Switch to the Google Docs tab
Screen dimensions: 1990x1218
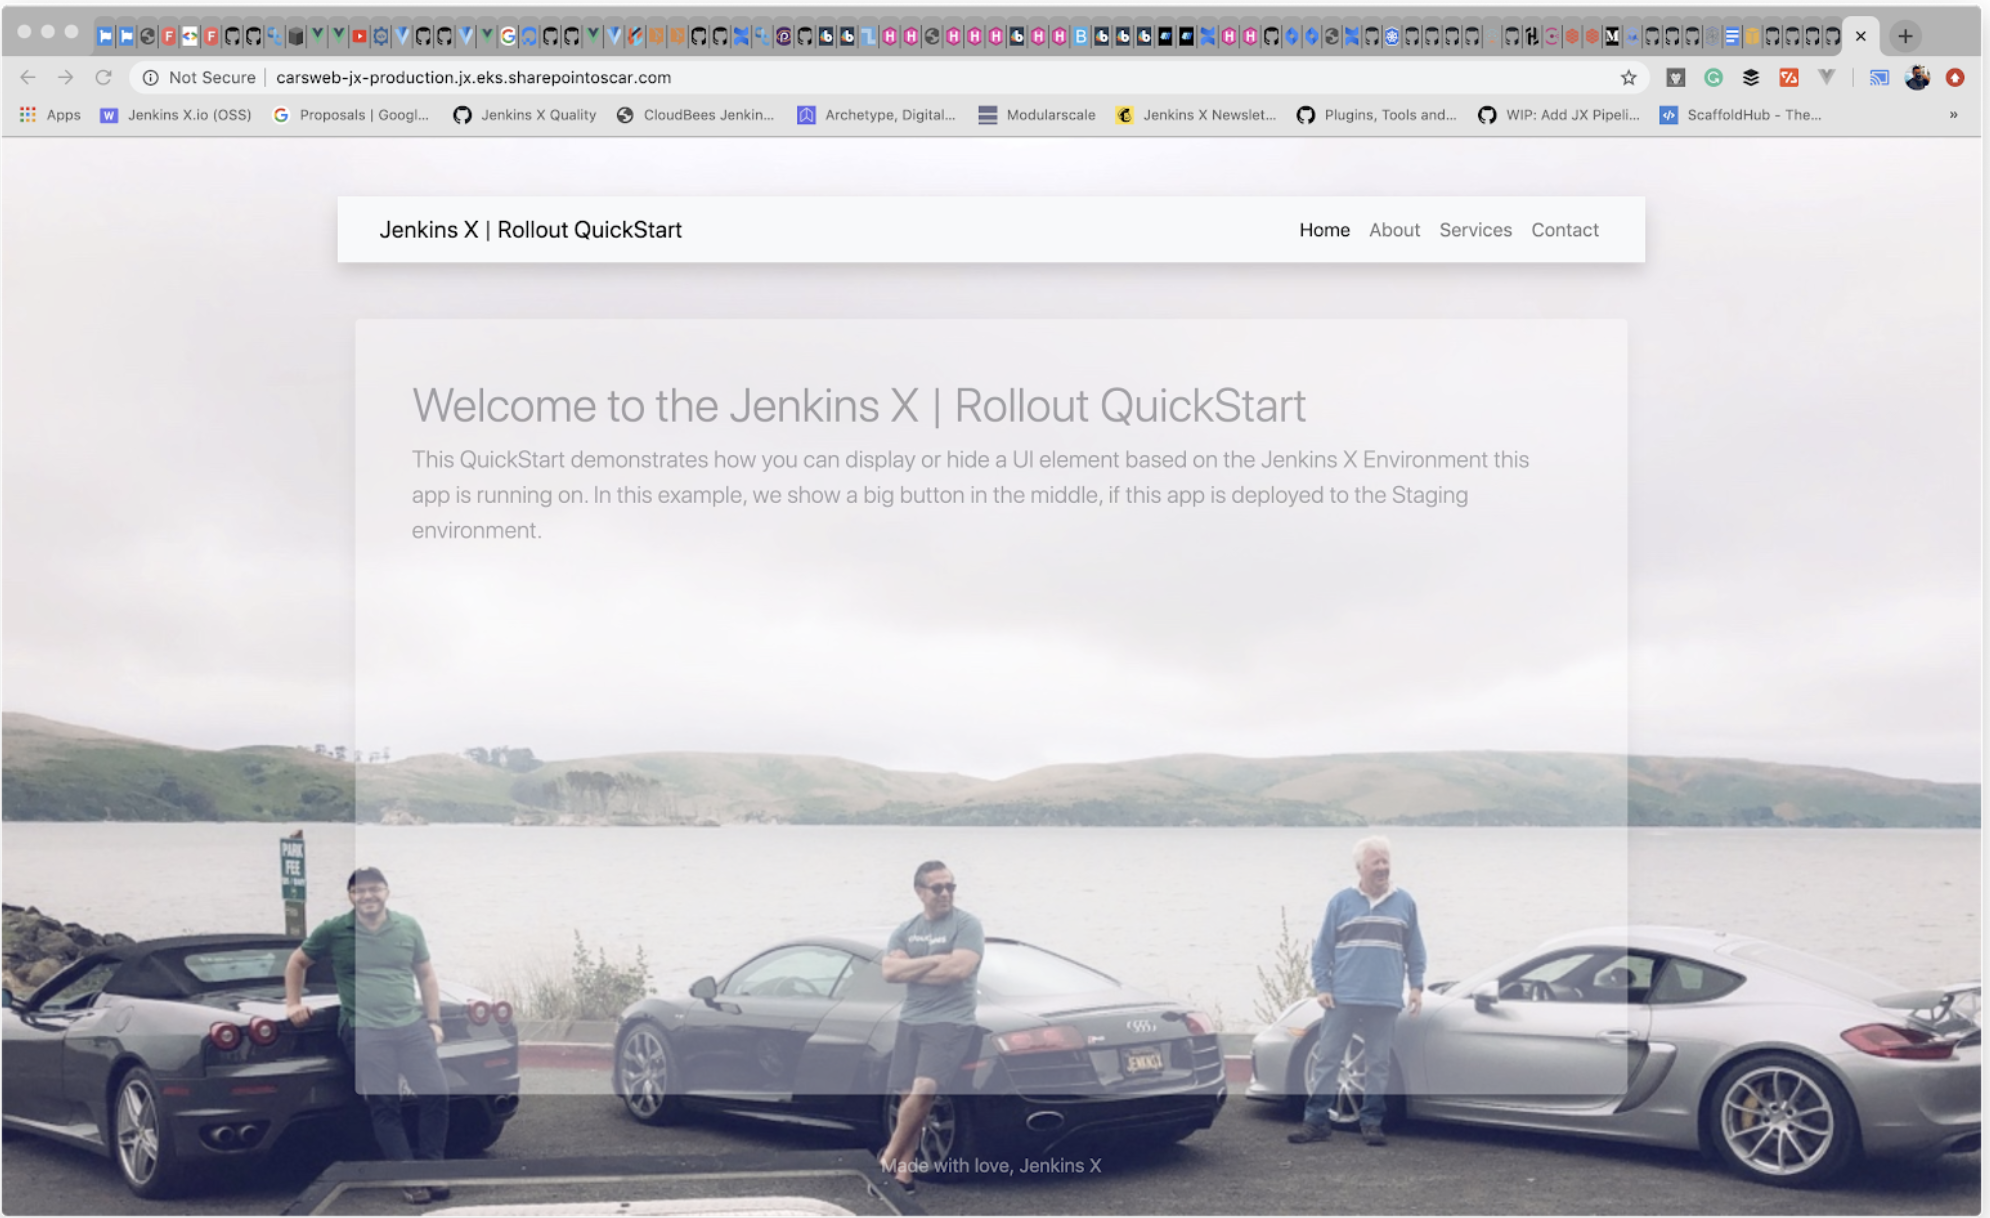point(1732,36)
